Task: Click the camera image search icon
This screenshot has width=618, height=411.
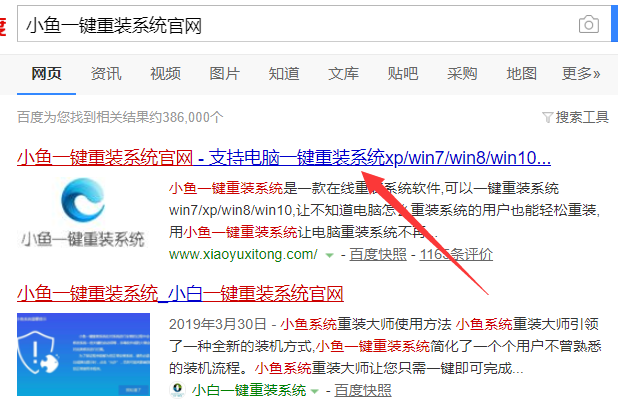Action: [x=589, y=25]
